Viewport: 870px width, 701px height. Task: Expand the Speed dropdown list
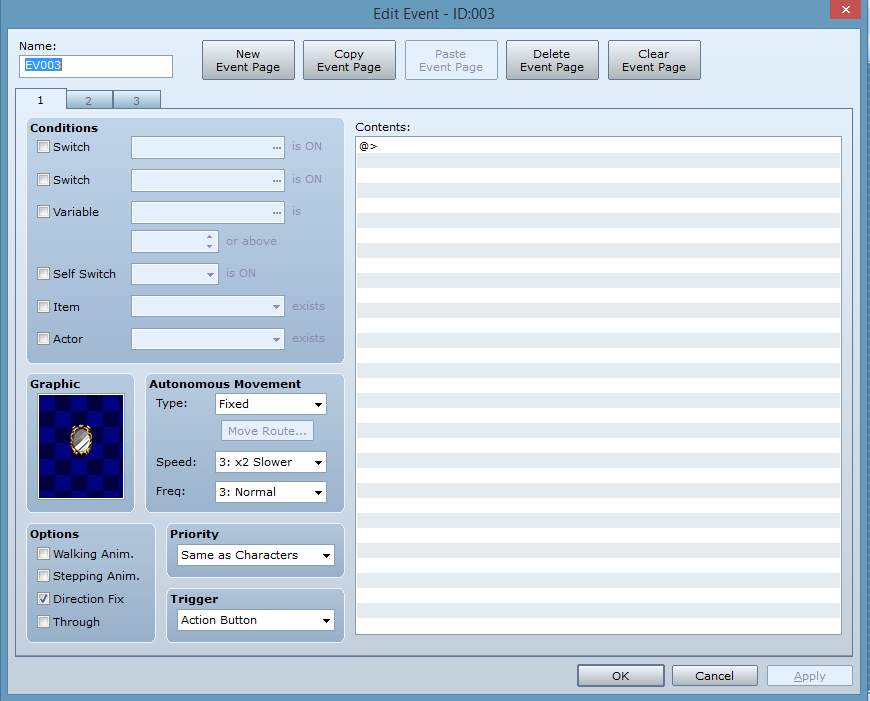pos(271,462)
